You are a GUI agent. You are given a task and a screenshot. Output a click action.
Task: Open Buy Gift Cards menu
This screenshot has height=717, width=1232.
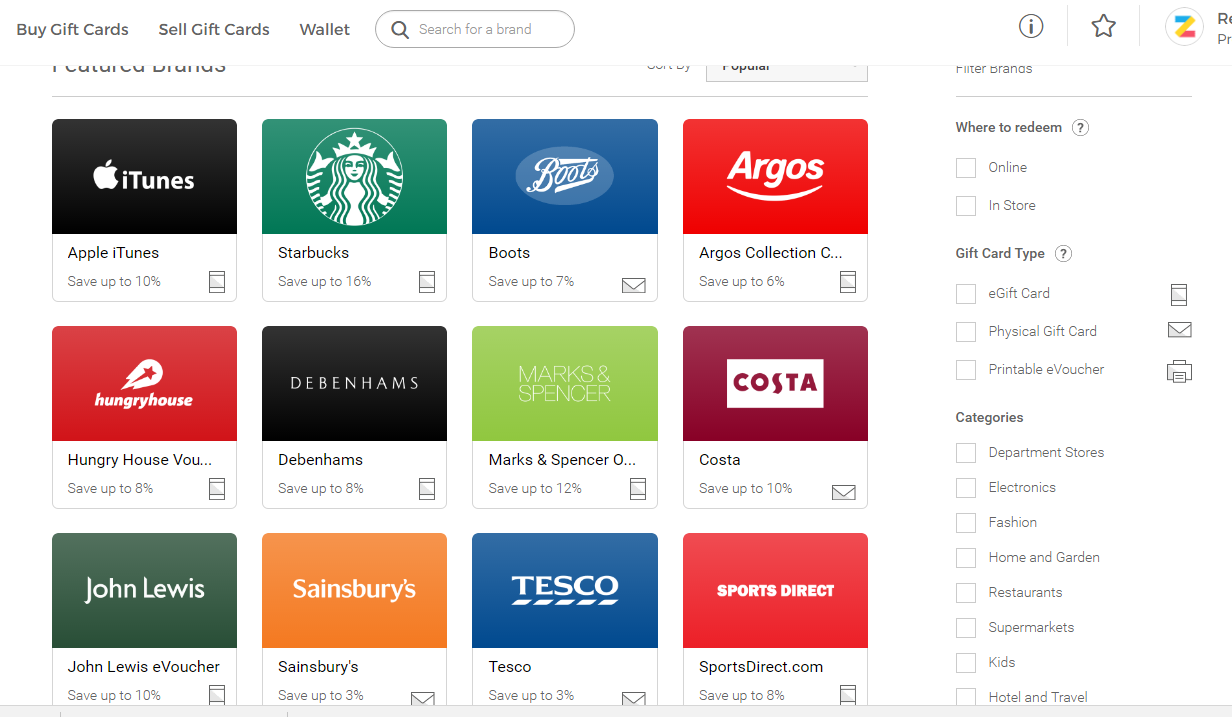[x=72, y=29]
